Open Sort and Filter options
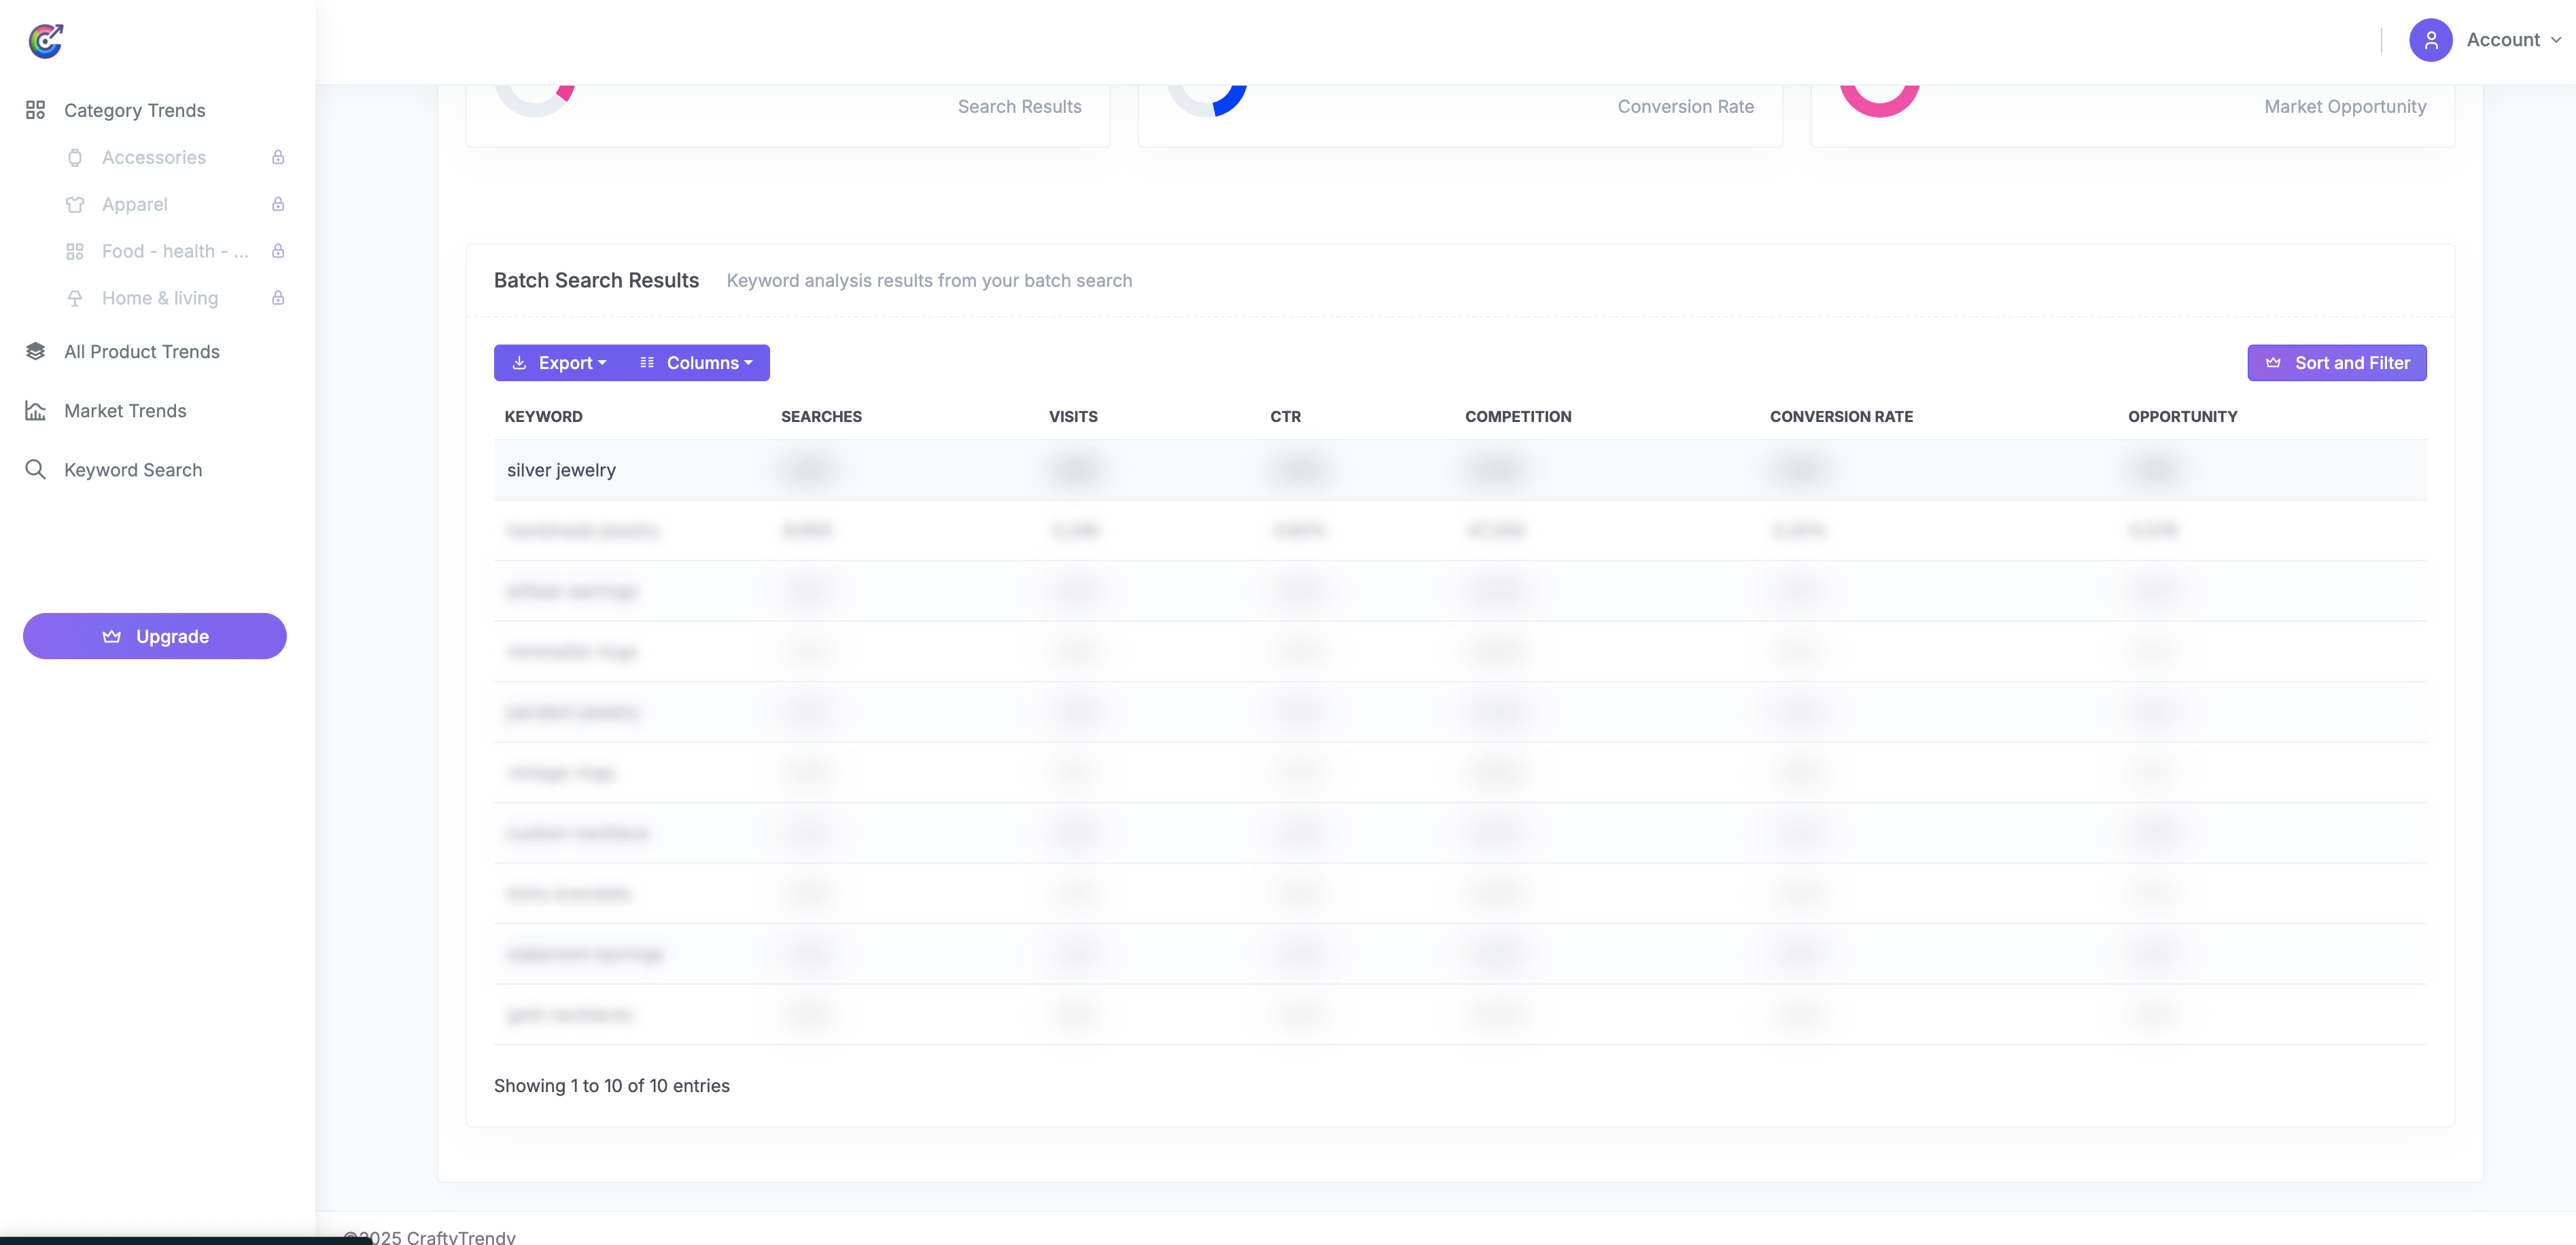Screen dimensions: 2576x1245 [2337, 362]
